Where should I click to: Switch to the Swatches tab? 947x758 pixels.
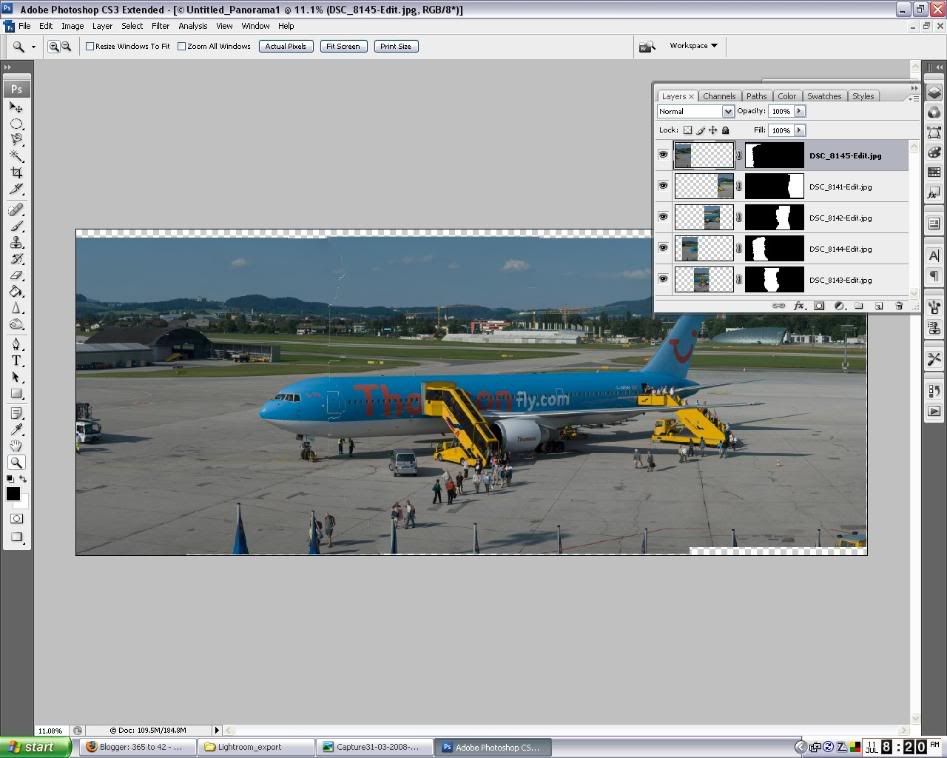824,96
